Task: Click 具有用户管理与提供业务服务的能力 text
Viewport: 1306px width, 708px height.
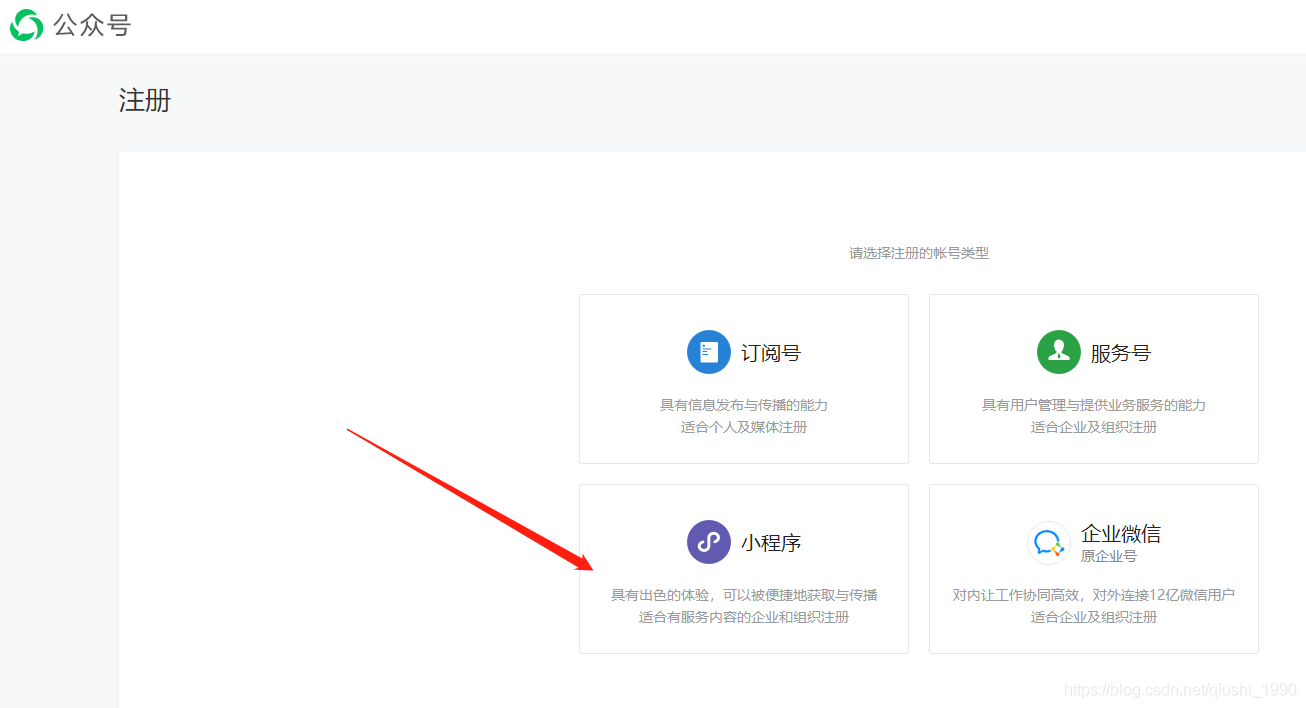Action: 1093,404
